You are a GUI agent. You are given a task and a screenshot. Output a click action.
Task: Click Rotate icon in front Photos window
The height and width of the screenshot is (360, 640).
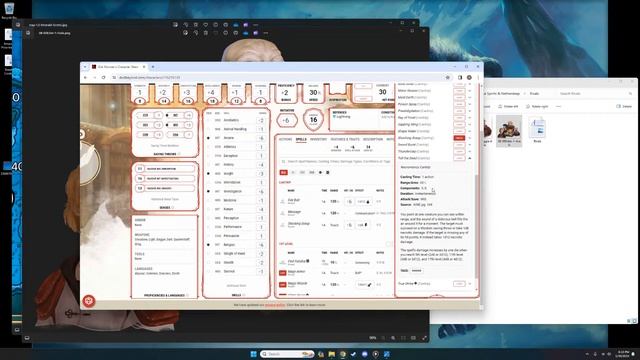(x=196, y=33)
